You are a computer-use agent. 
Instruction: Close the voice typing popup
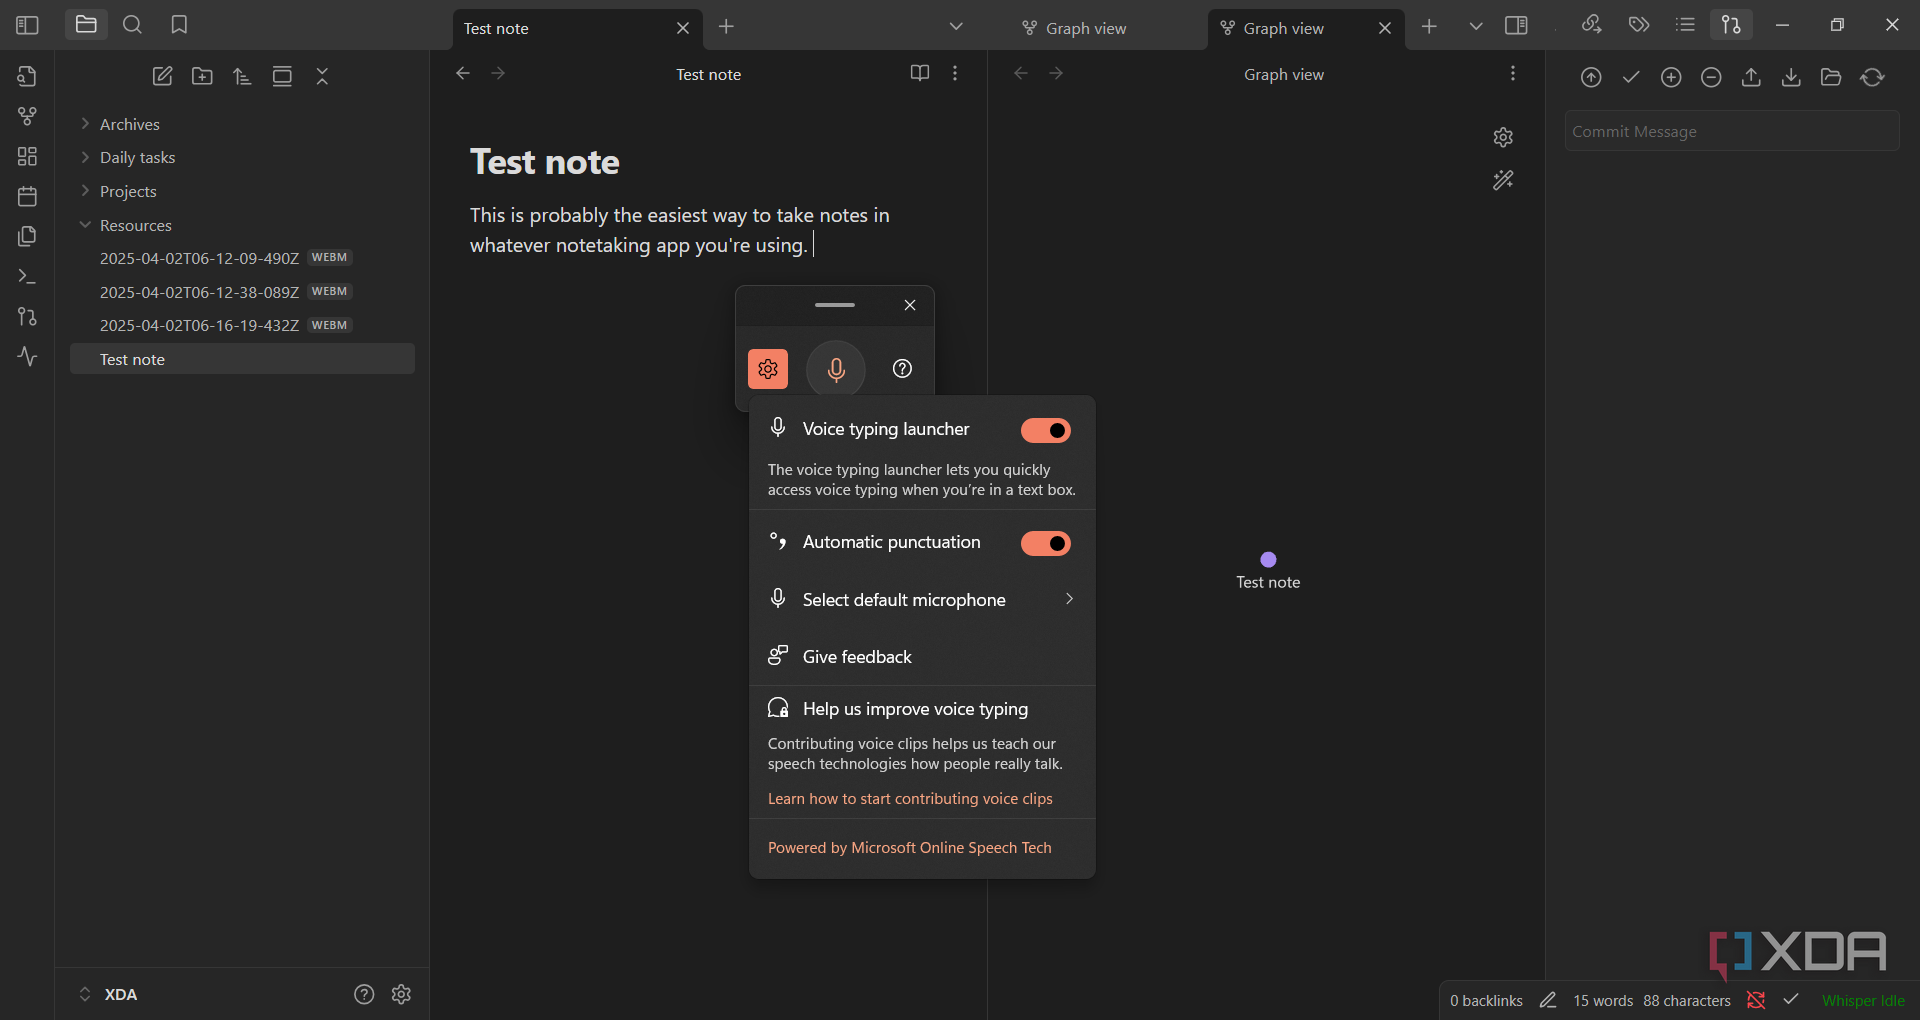(x=910, y=305)
